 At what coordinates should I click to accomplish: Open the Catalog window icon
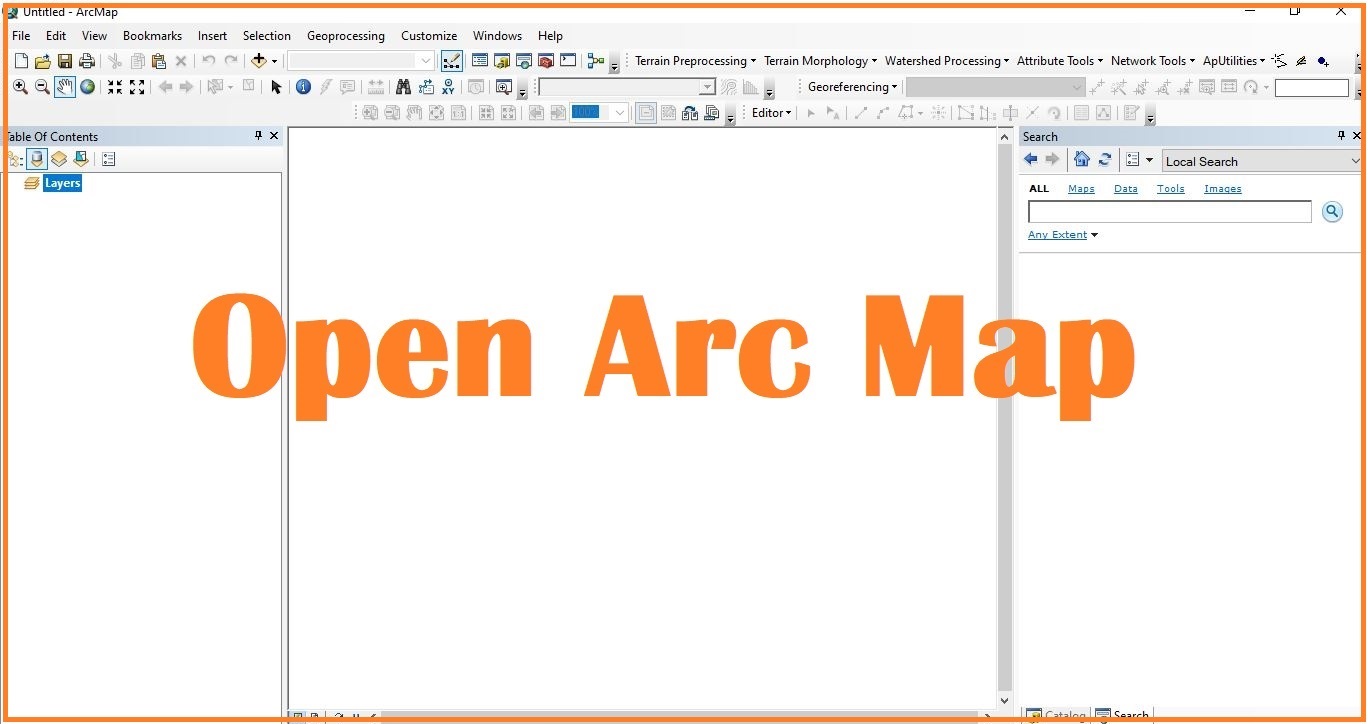502,61
